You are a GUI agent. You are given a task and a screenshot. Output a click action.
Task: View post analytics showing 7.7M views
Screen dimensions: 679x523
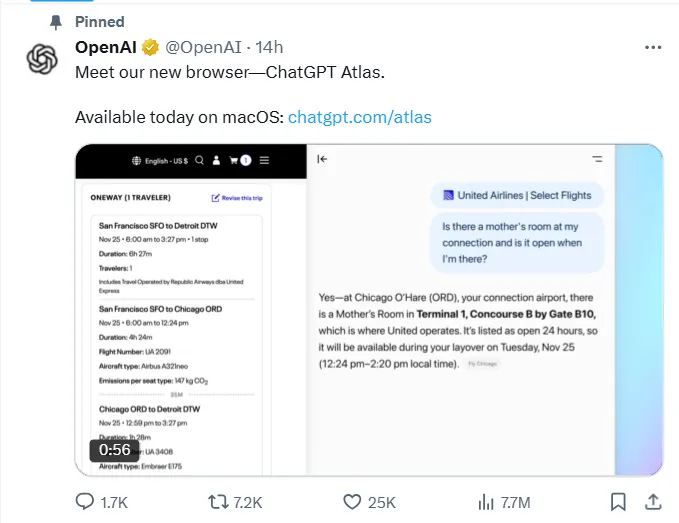point(487,501)
